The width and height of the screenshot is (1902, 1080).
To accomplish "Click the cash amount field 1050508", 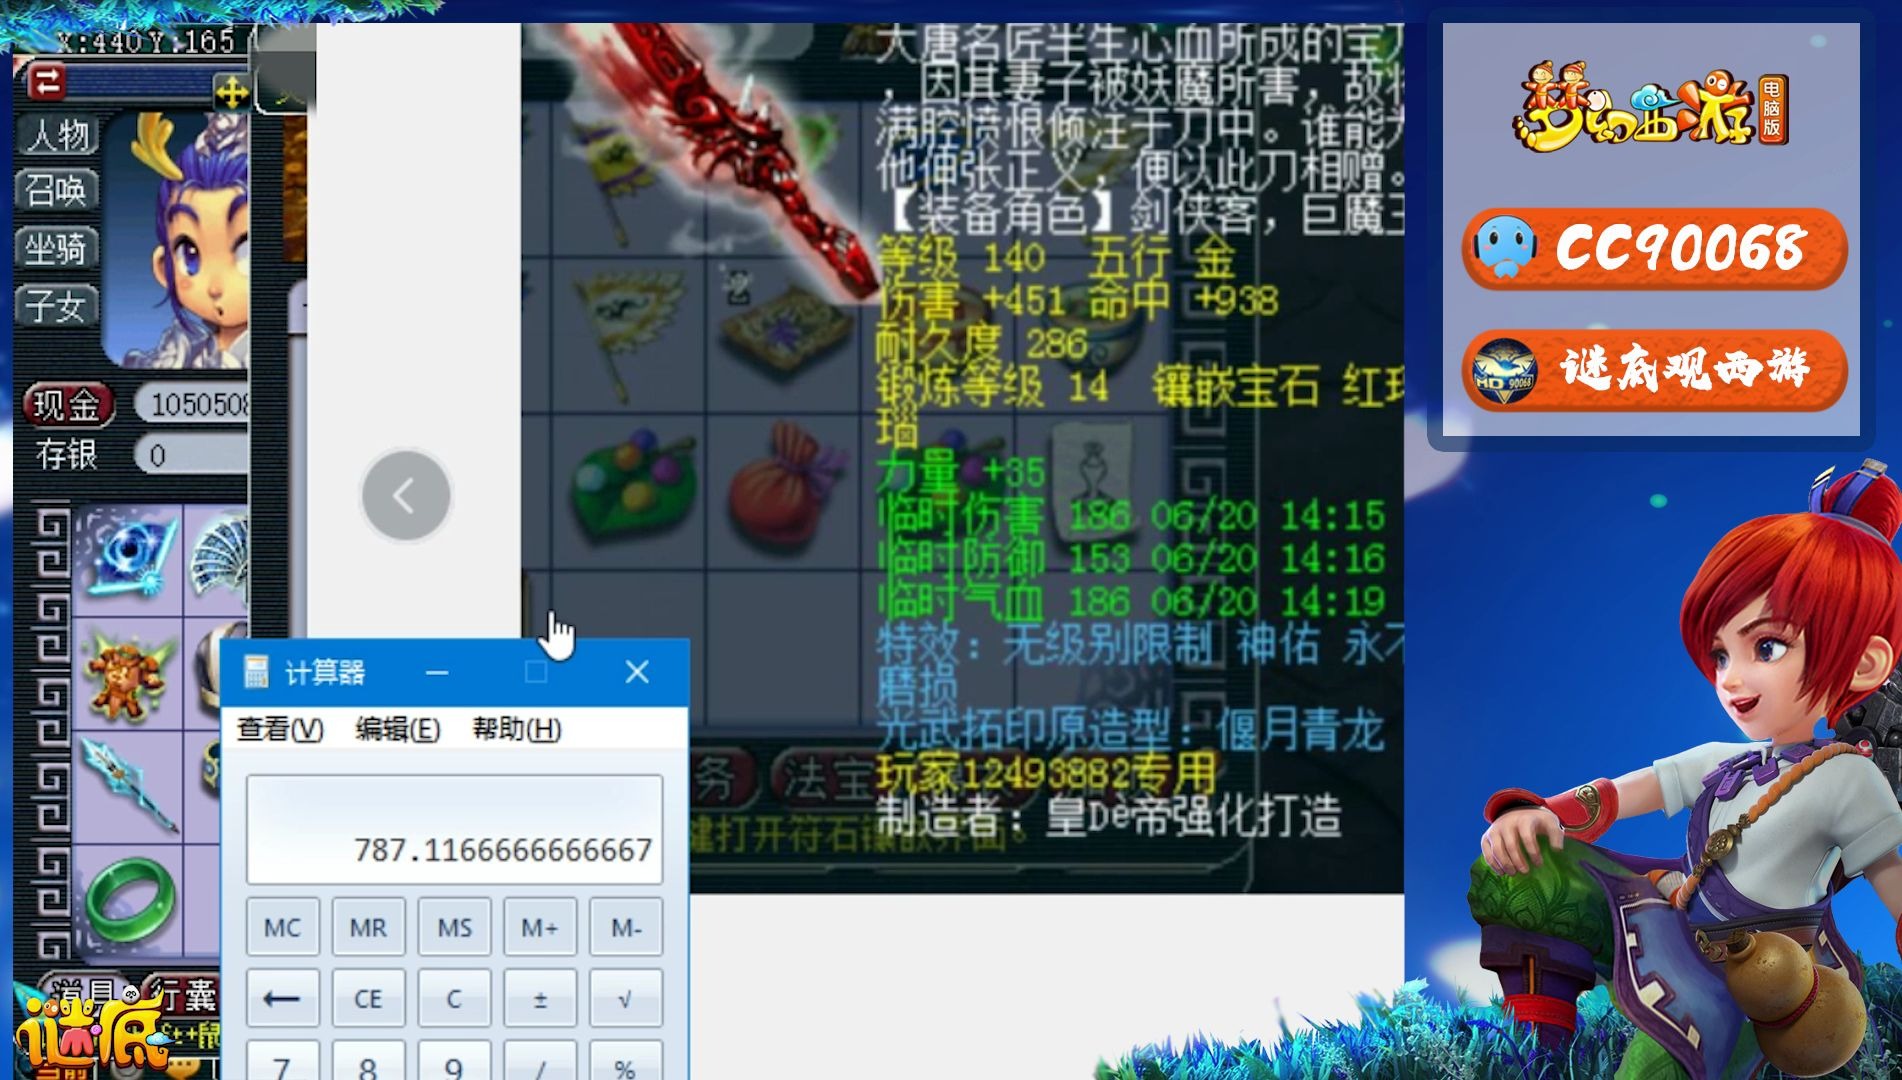I will click(x=192, y=404).
